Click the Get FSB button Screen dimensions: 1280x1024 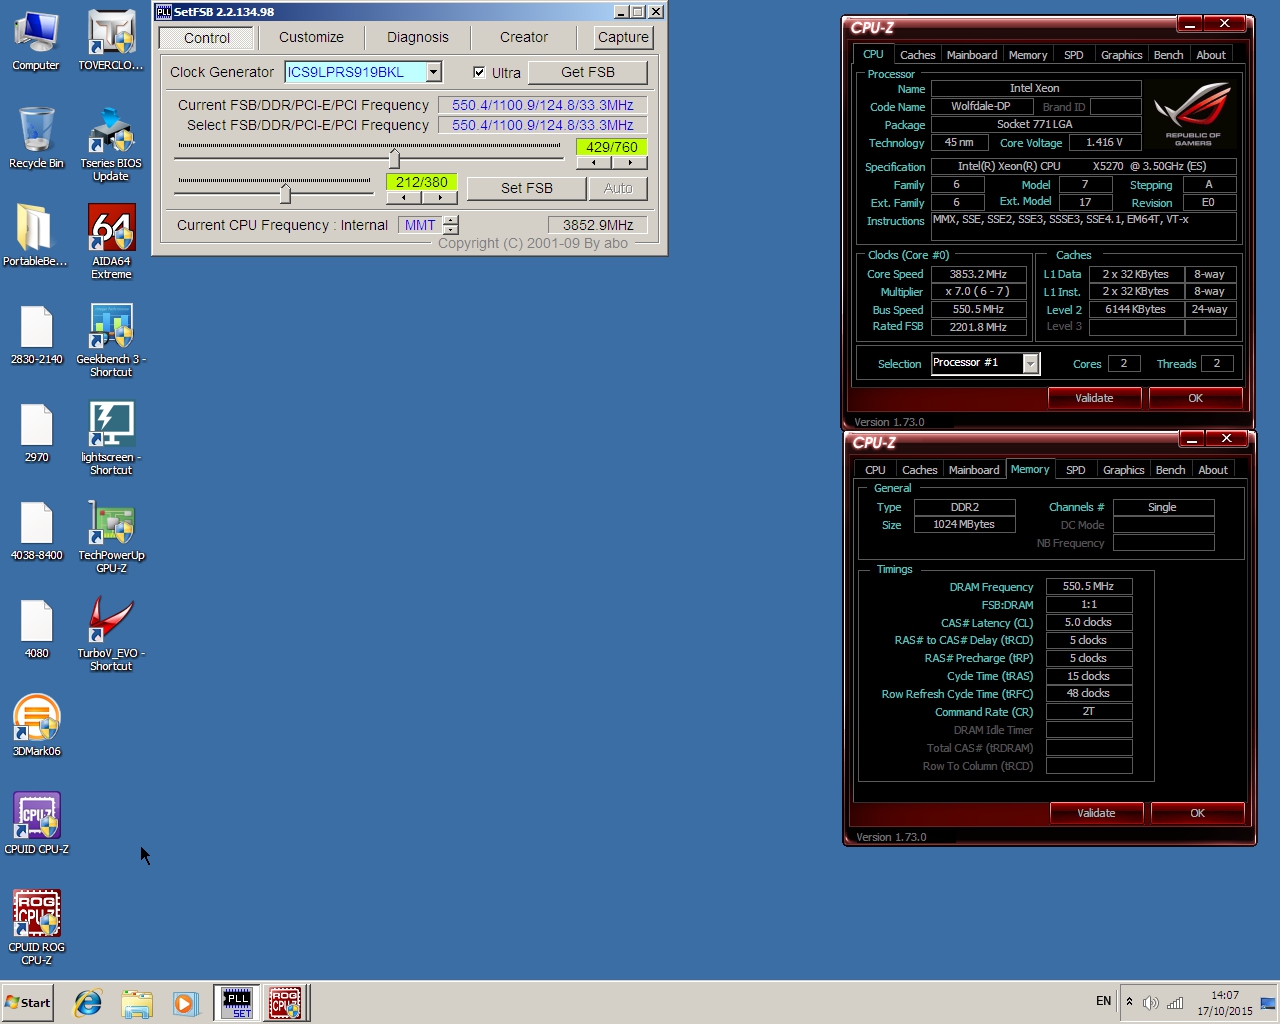click(x=588, y=72)
